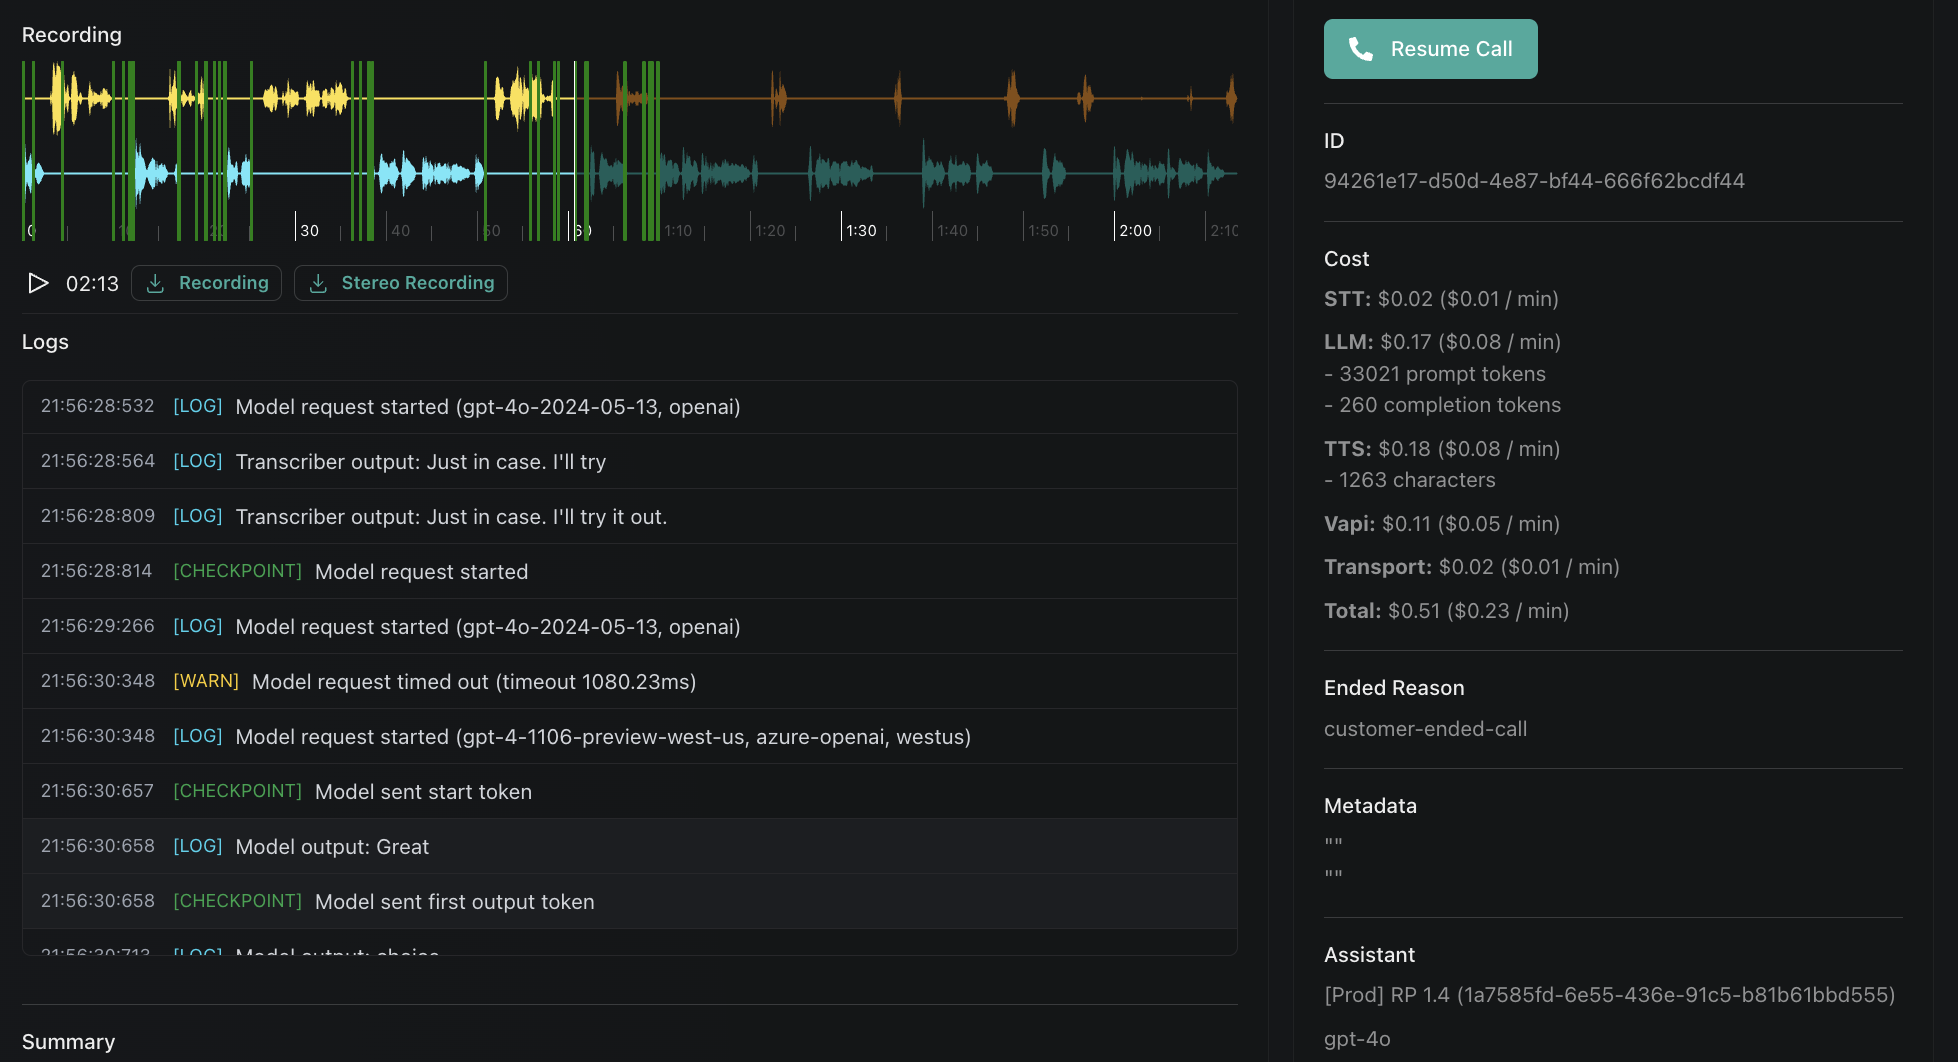Download the Stereo Recording
Viewport: 1958px width, 1062px height.
pos(400,283)
